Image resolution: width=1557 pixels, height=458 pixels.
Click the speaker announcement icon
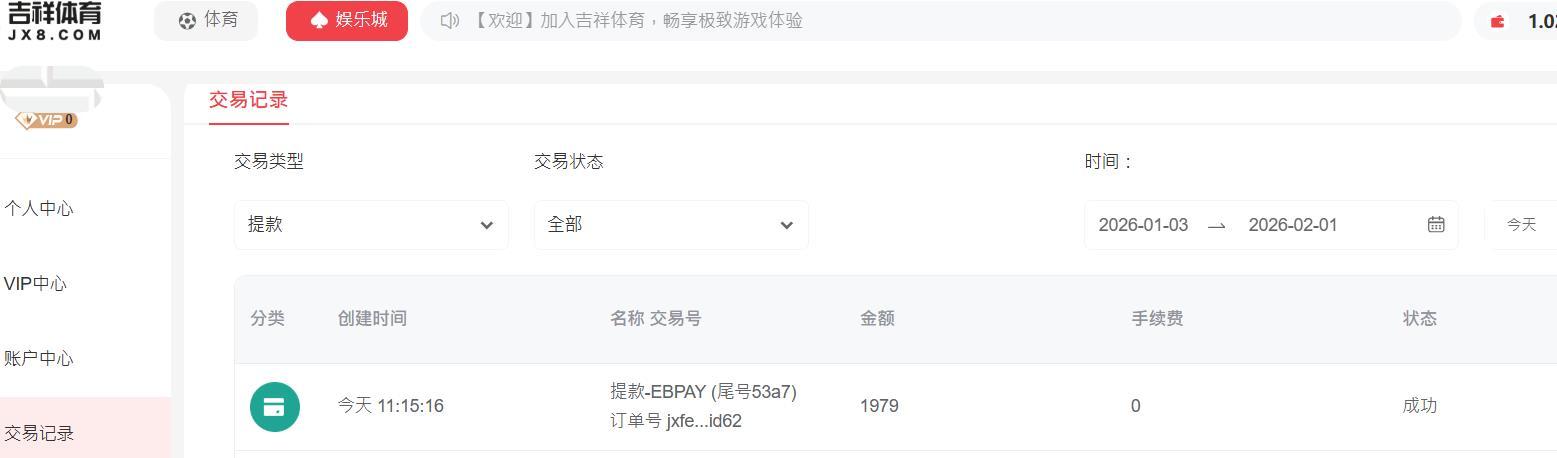point(449,21)
